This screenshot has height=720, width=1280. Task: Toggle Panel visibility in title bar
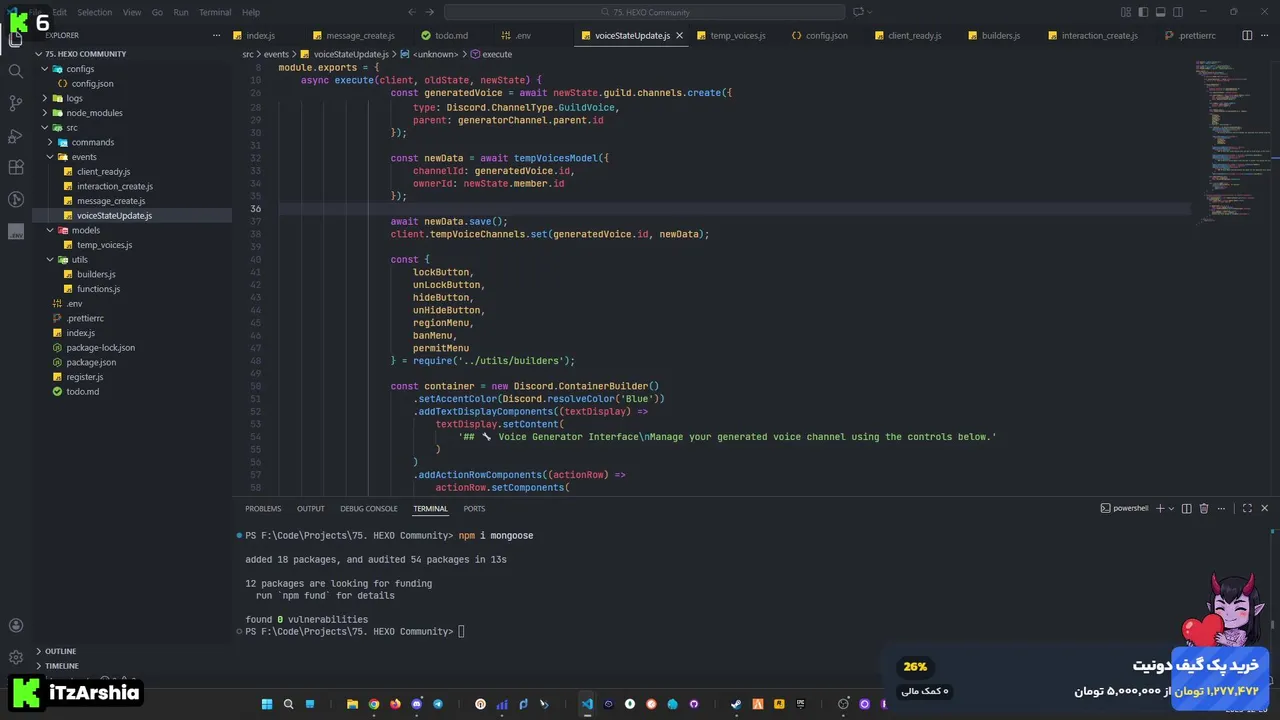coord(1161,12)
